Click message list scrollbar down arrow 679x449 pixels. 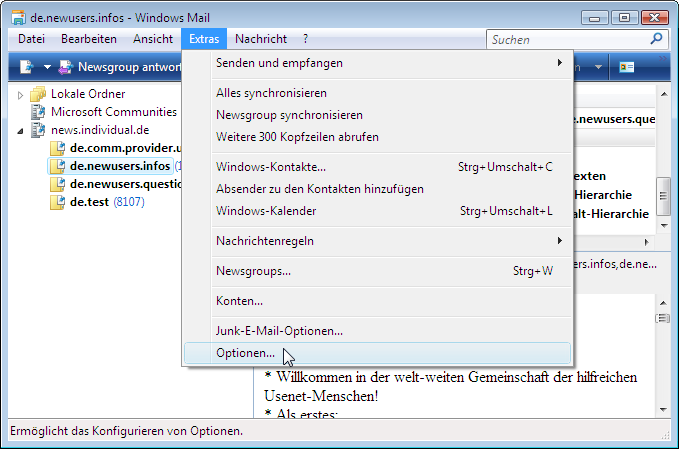[x=664, y=226]
